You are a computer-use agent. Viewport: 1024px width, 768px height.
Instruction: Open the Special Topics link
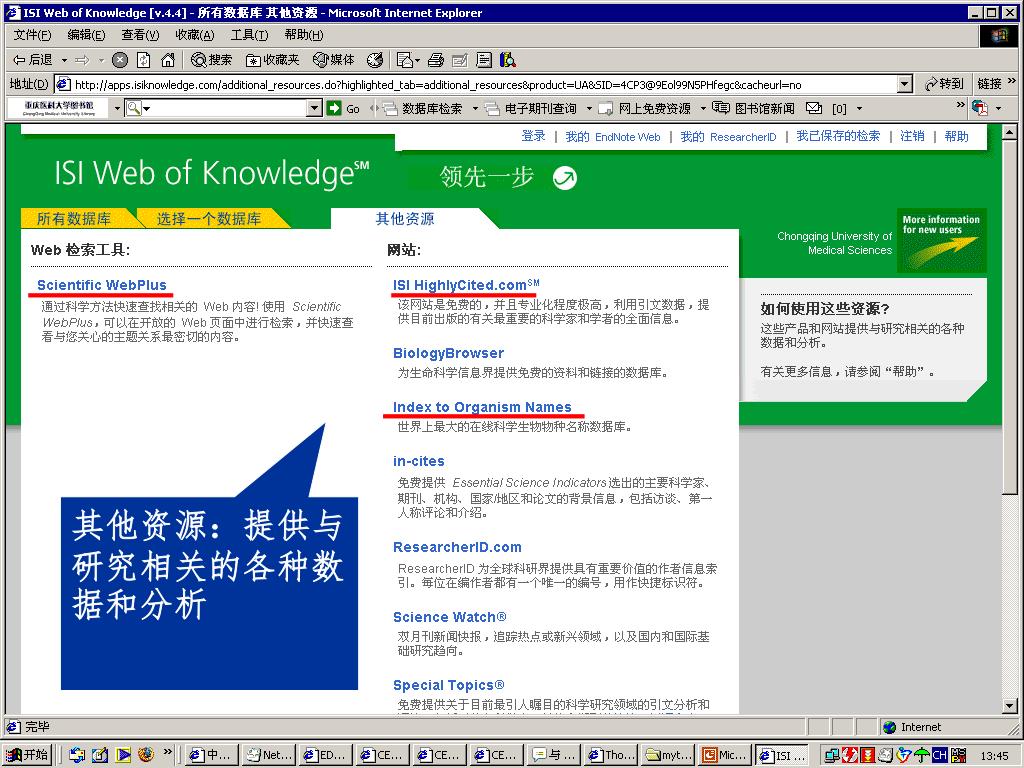(449, 685)
